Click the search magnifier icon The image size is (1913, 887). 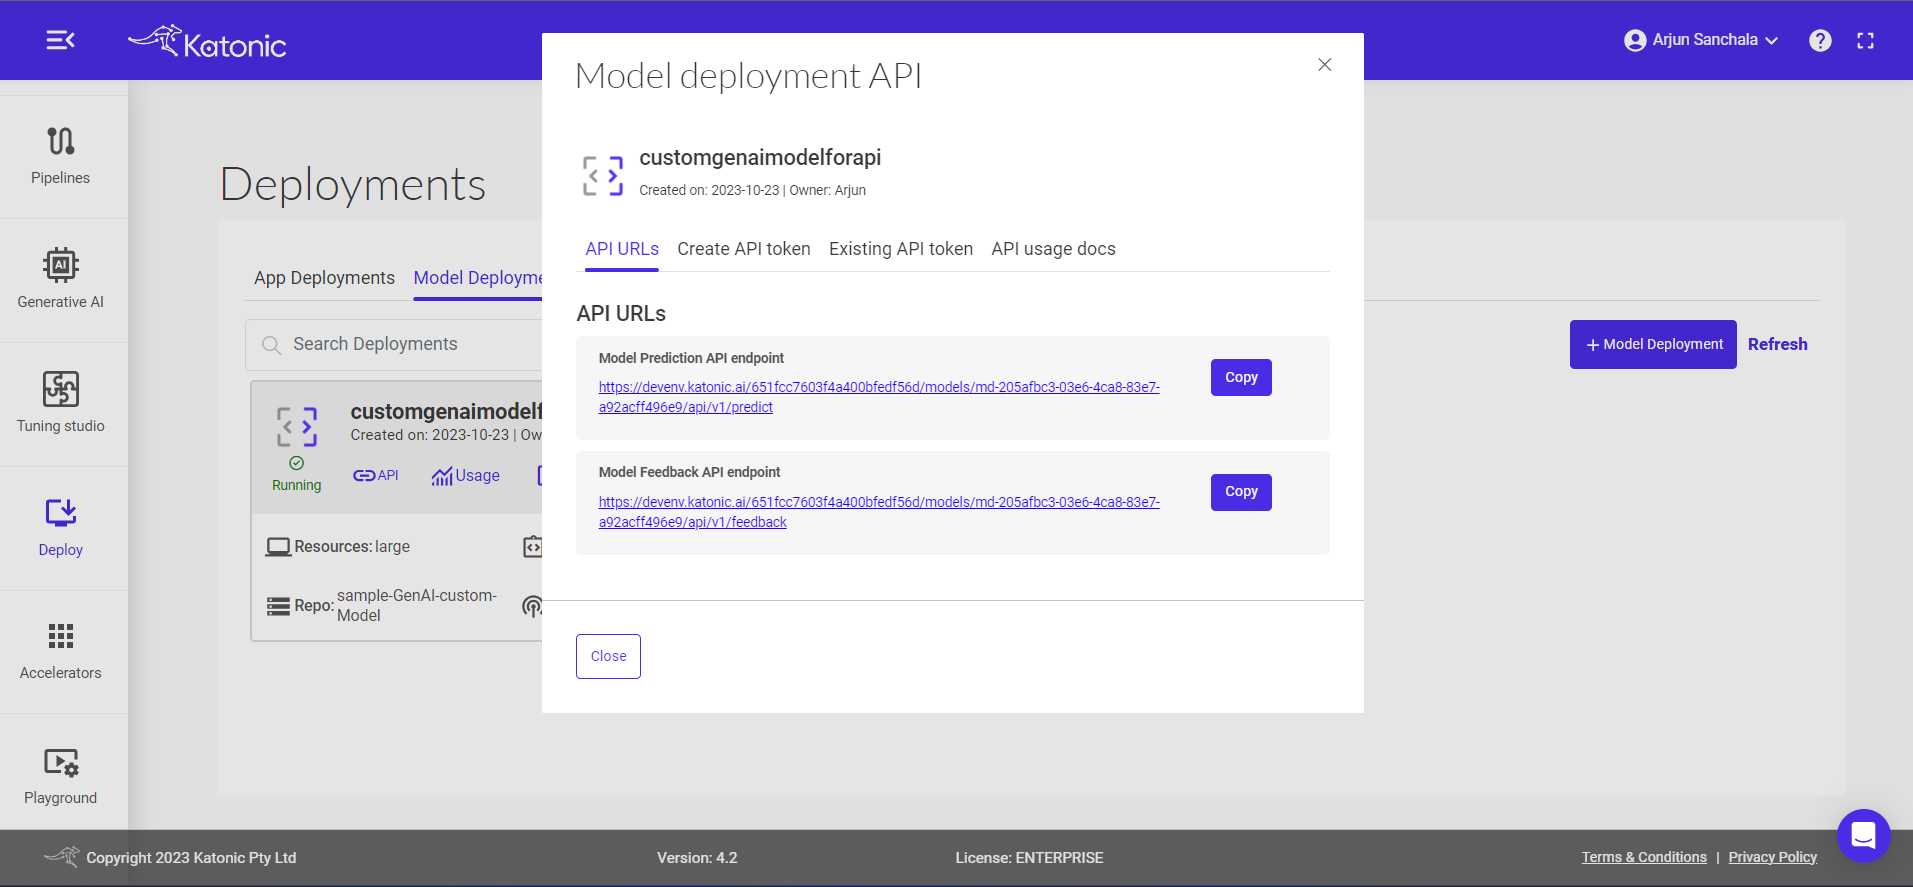(x=271, y=345)
